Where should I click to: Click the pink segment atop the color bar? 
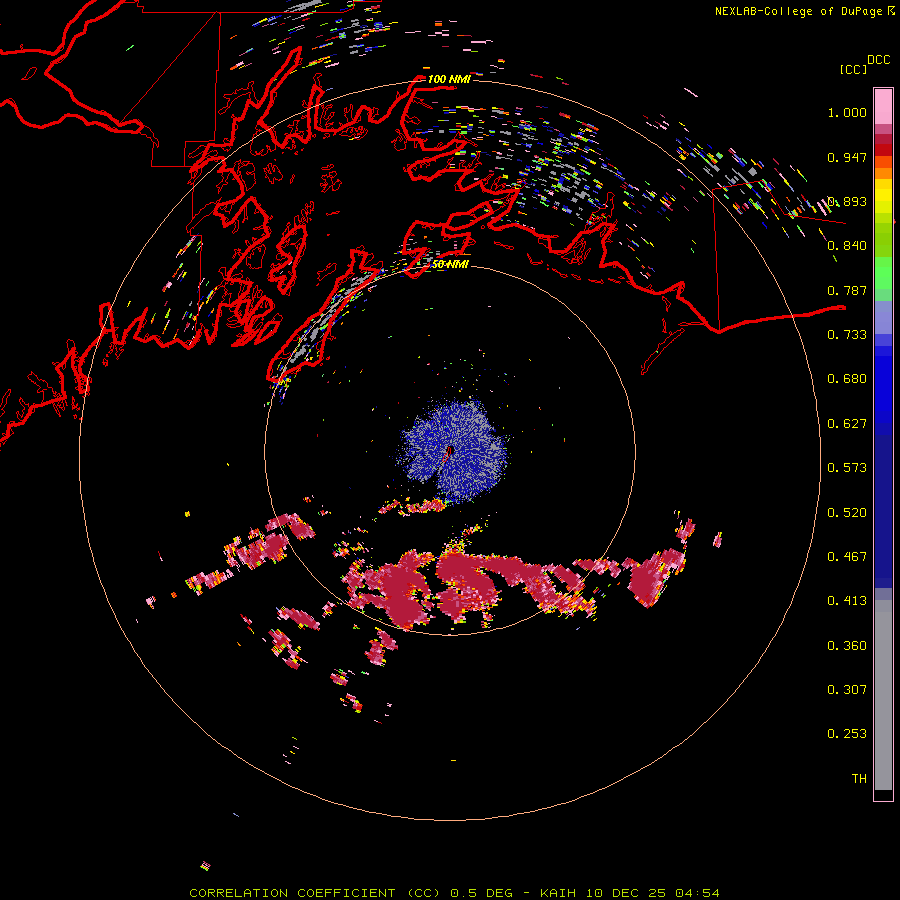[x=883, y=106]
